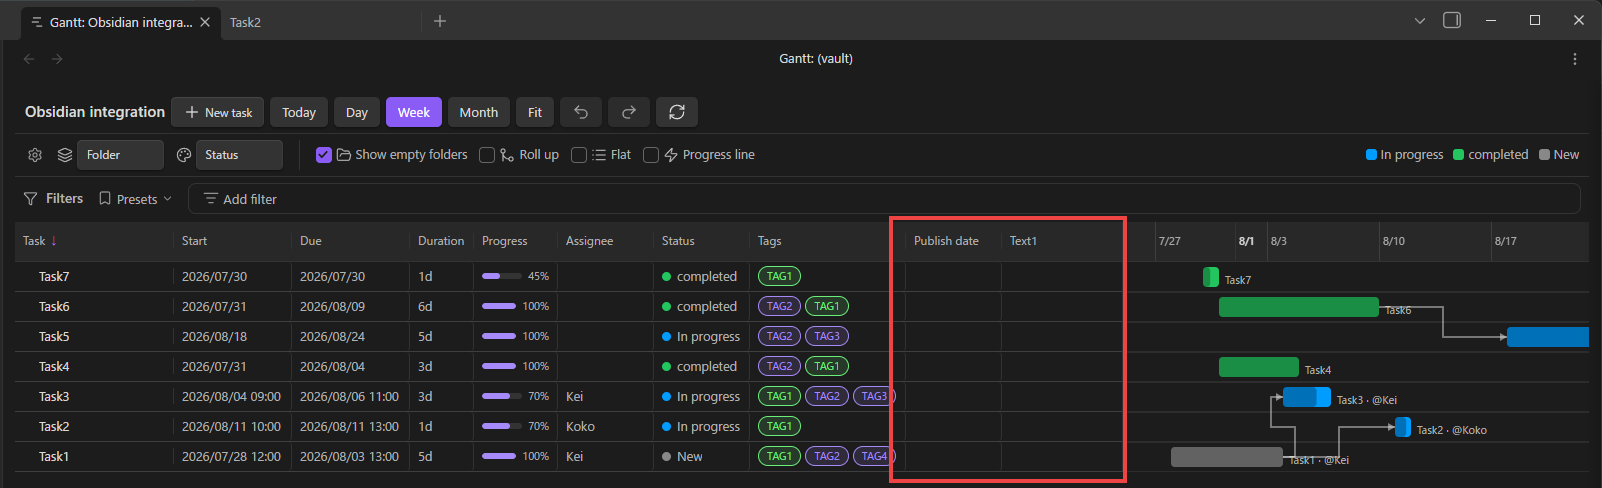Screen dimensions: 1602x488
Task: Enable the Flat checkbox
Action: click(x=579, y=155)
